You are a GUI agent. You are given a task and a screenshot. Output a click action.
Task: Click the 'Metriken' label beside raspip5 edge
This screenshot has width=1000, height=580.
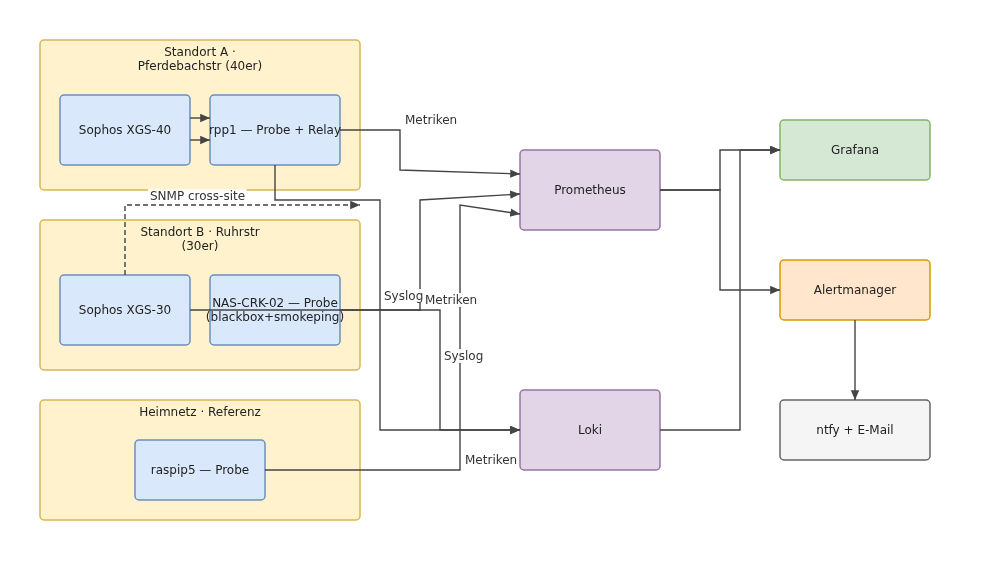[x=490, y=460]
